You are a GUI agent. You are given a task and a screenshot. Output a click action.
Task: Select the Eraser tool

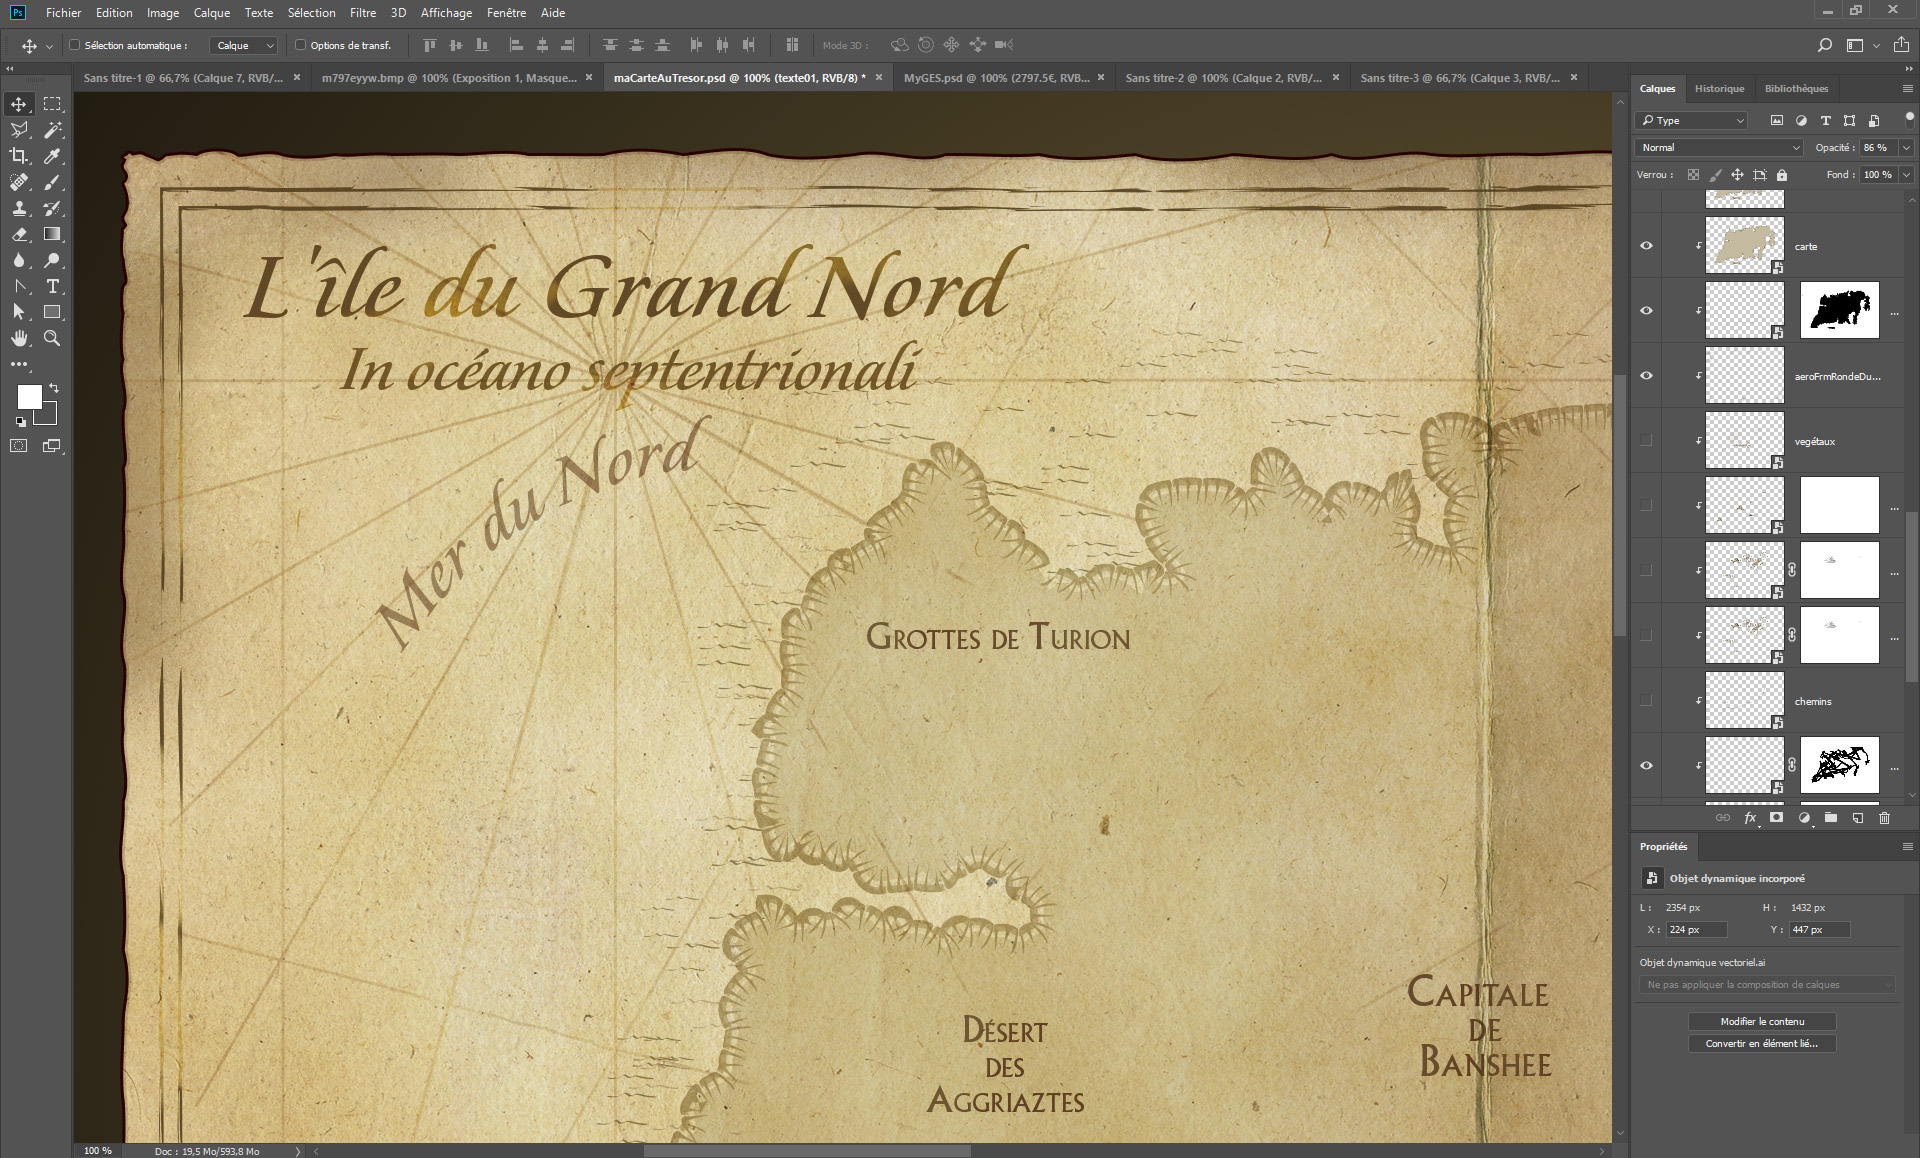click(x=19, y=234)
